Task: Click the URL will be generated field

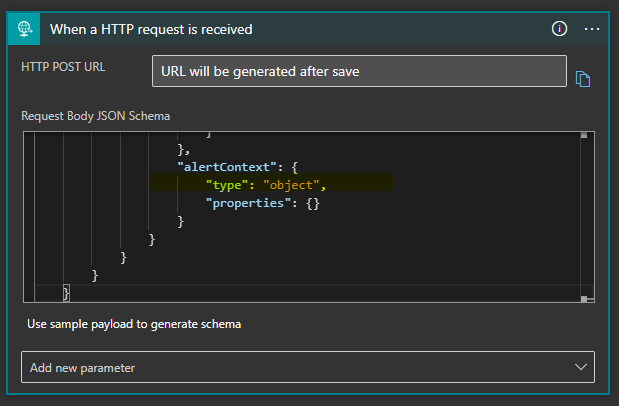Action: tap(359, 71)
